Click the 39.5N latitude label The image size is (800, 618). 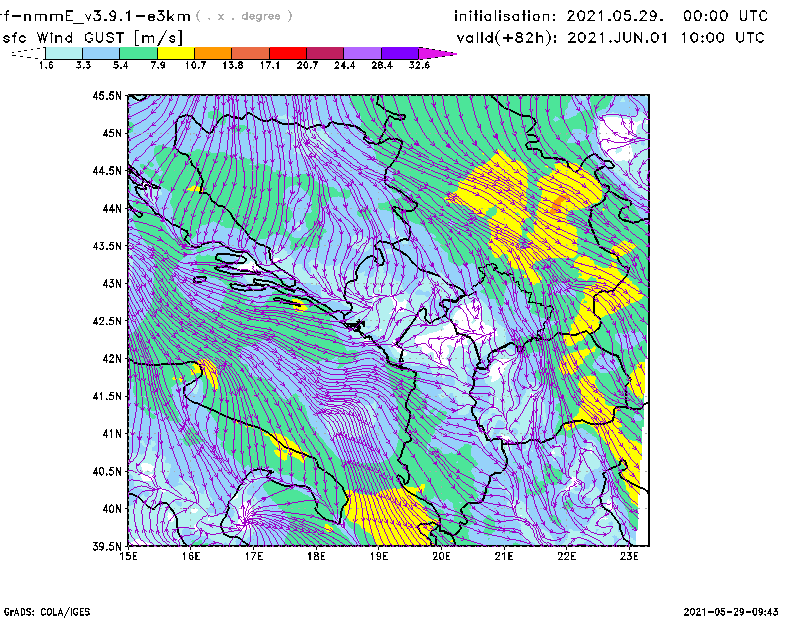(107, 546)
